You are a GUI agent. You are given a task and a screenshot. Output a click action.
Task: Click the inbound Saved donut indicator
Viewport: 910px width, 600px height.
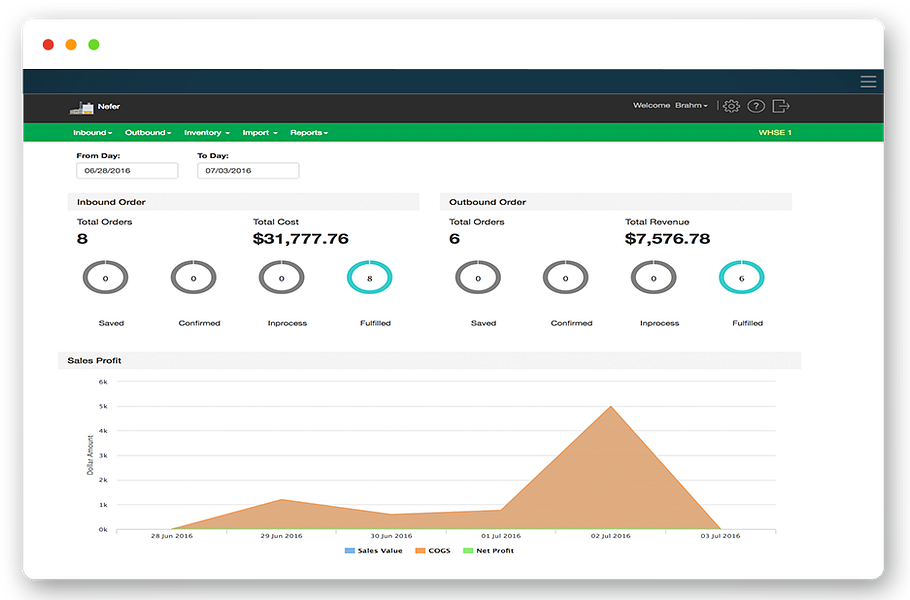click(x=105, y=278)
